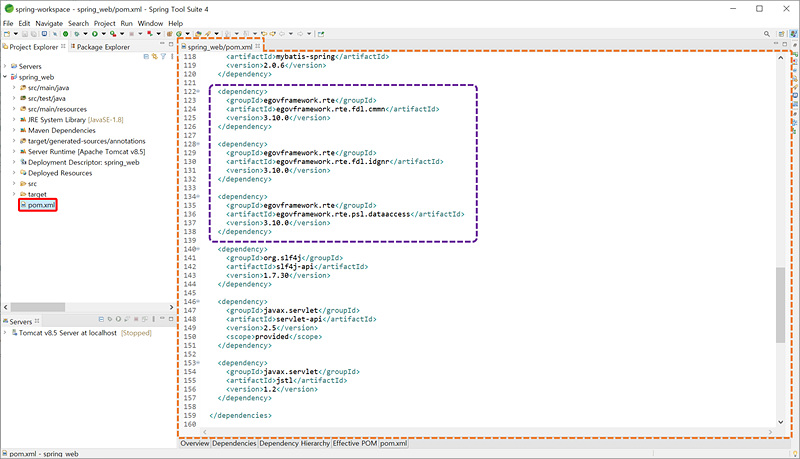The width and height of the screenshot is (800, 459).
Task: Switch to the Package Explorer tab
Action: pyautogui.click(x=100, y=47)
